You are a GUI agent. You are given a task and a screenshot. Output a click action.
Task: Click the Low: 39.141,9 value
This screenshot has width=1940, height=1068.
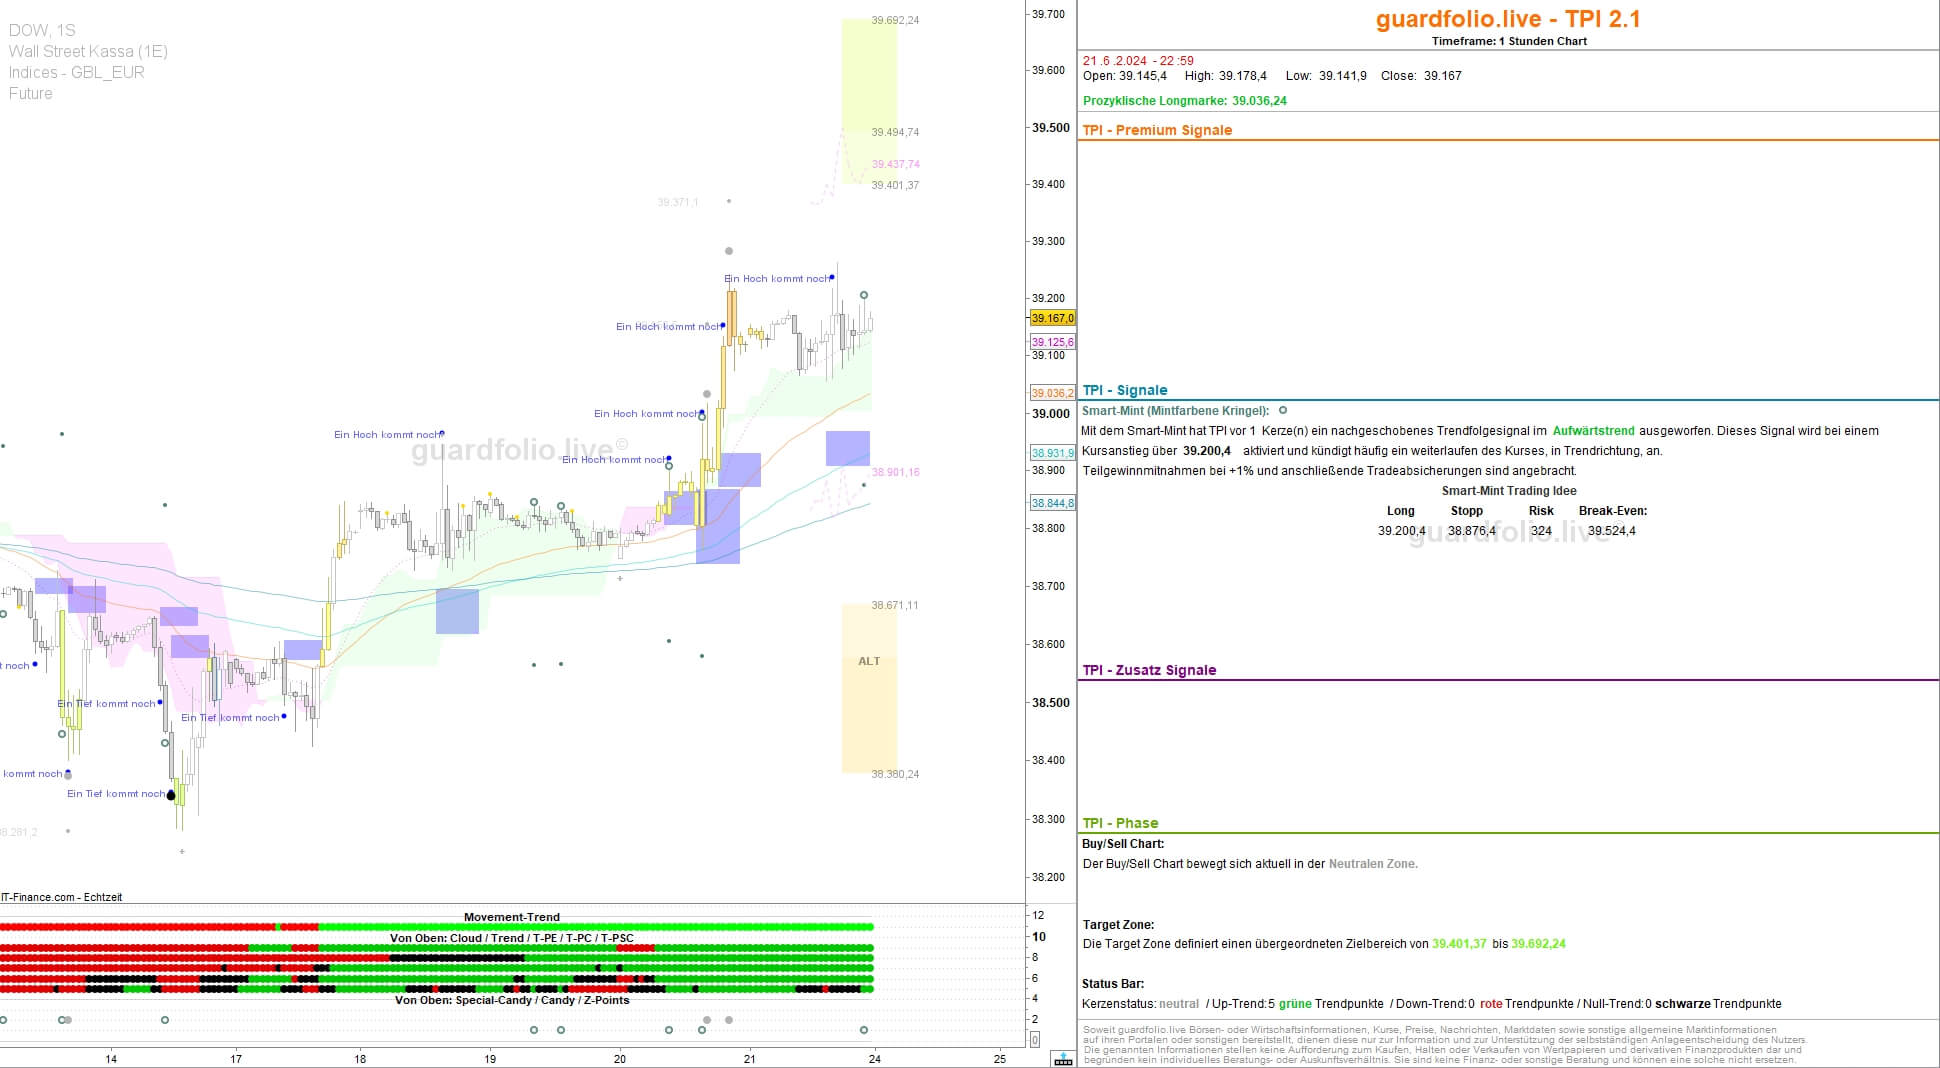pos(1326,76)
